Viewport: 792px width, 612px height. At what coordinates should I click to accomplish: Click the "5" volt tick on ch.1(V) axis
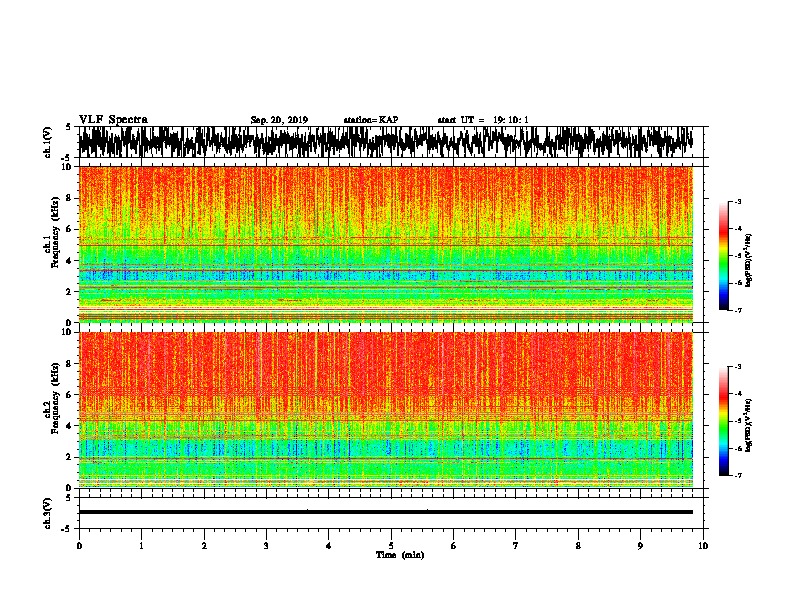click(x=69, y=127)
